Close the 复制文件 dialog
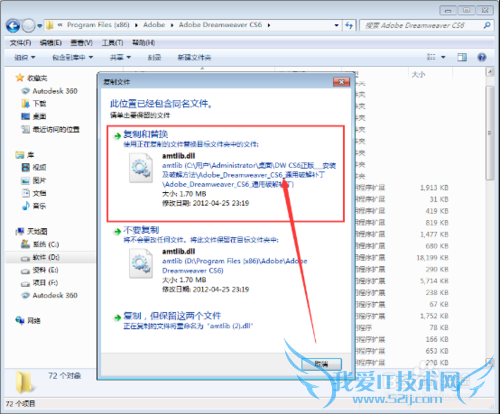This screenshot has height=414, width=500. coord(341,82)
